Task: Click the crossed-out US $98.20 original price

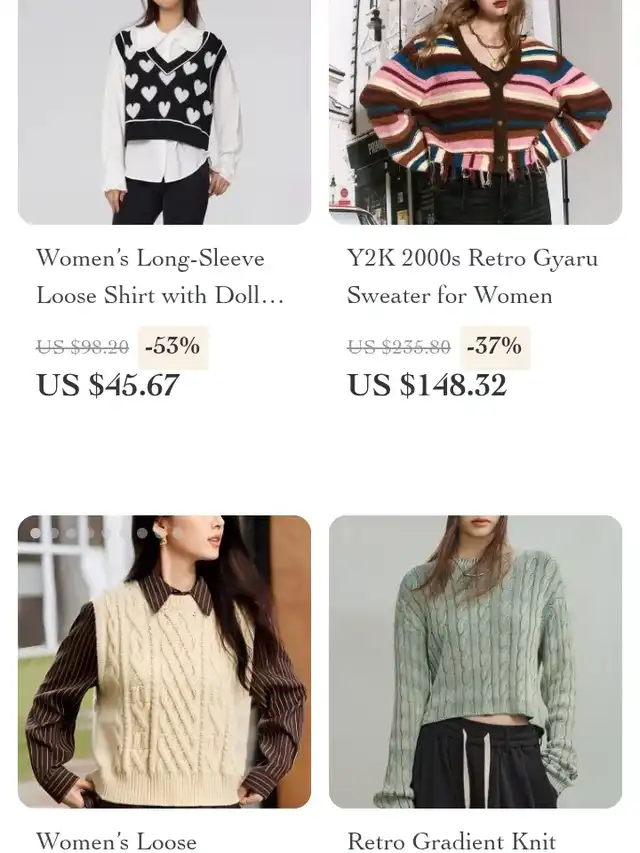Action: point(82,347)
